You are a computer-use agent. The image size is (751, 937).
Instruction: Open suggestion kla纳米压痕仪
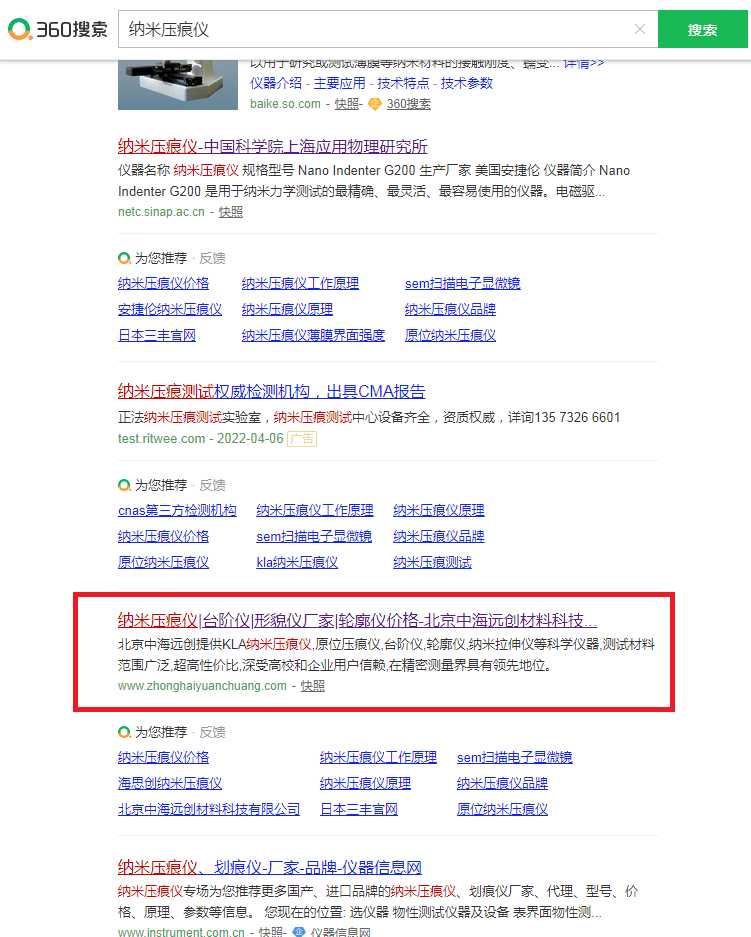coord(297,562)
